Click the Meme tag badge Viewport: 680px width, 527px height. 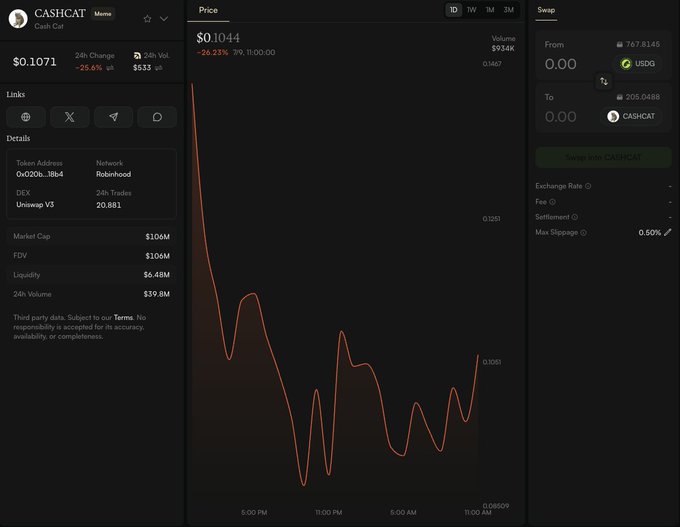103,14
